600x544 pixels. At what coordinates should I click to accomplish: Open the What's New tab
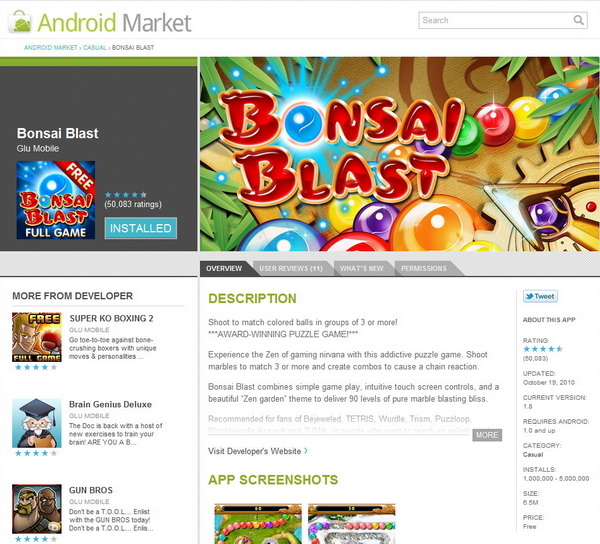pos(362,268)
